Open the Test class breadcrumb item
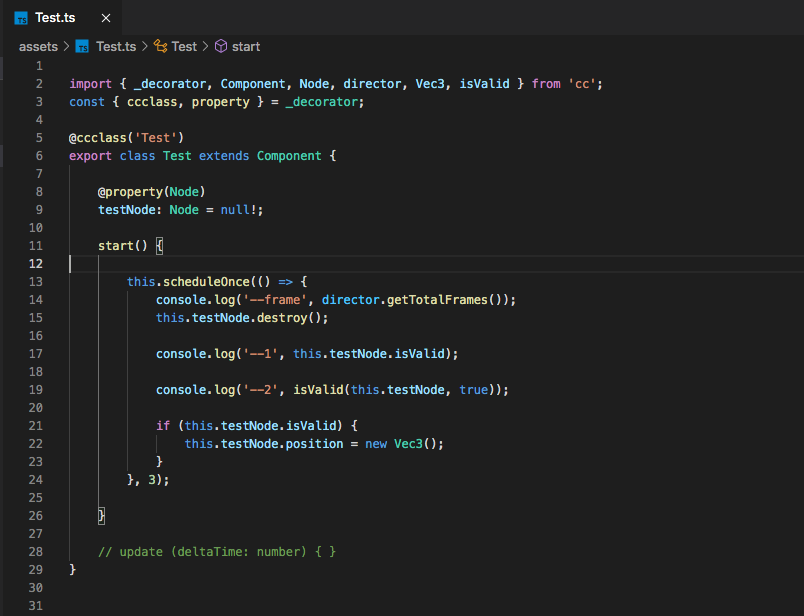The height and width of the screenshot is (616, 804). coord(184,47)
